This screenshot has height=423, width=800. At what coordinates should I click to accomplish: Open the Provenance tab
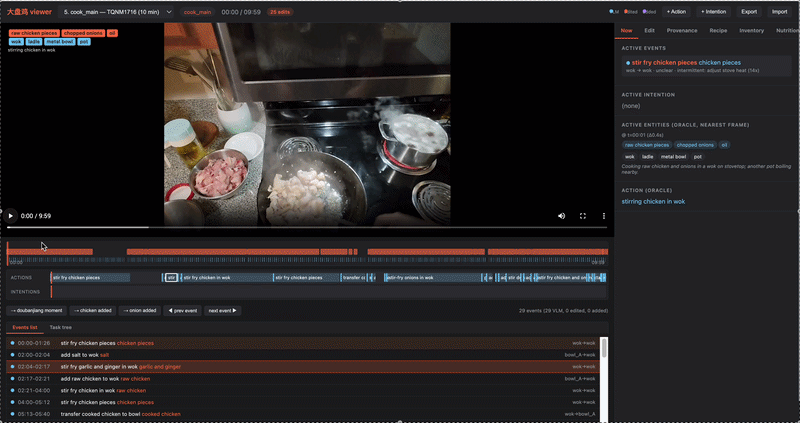(x=682, y=31)
